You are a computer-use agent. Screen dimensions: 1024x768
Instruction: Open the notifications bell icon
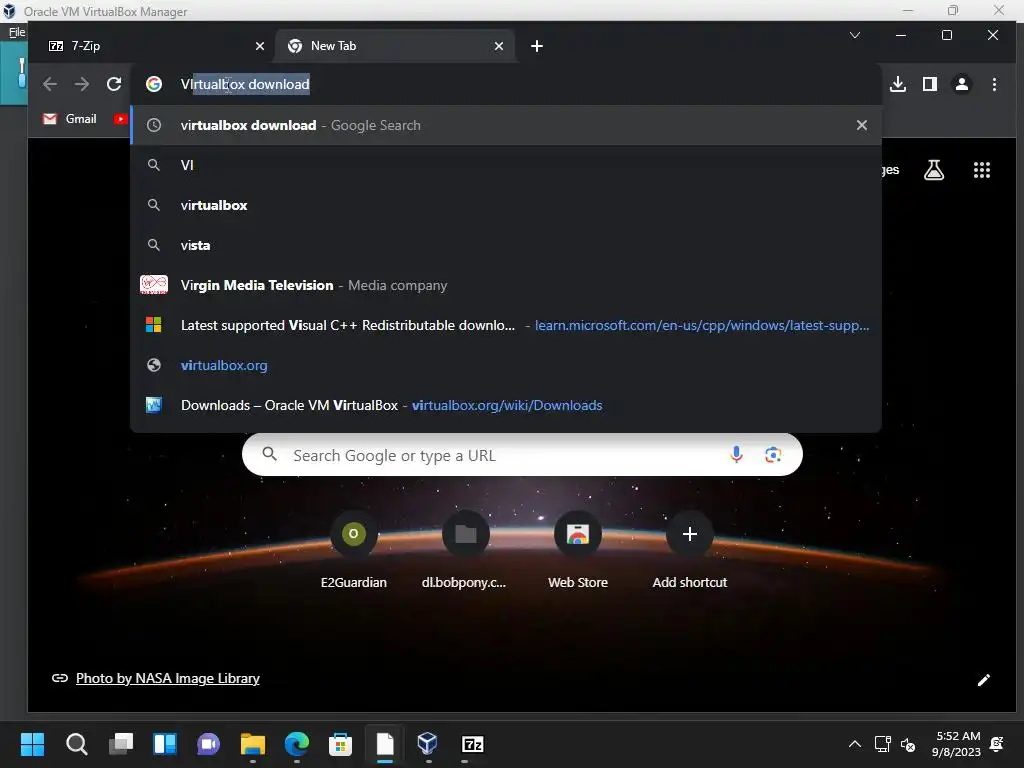point(997,744)
